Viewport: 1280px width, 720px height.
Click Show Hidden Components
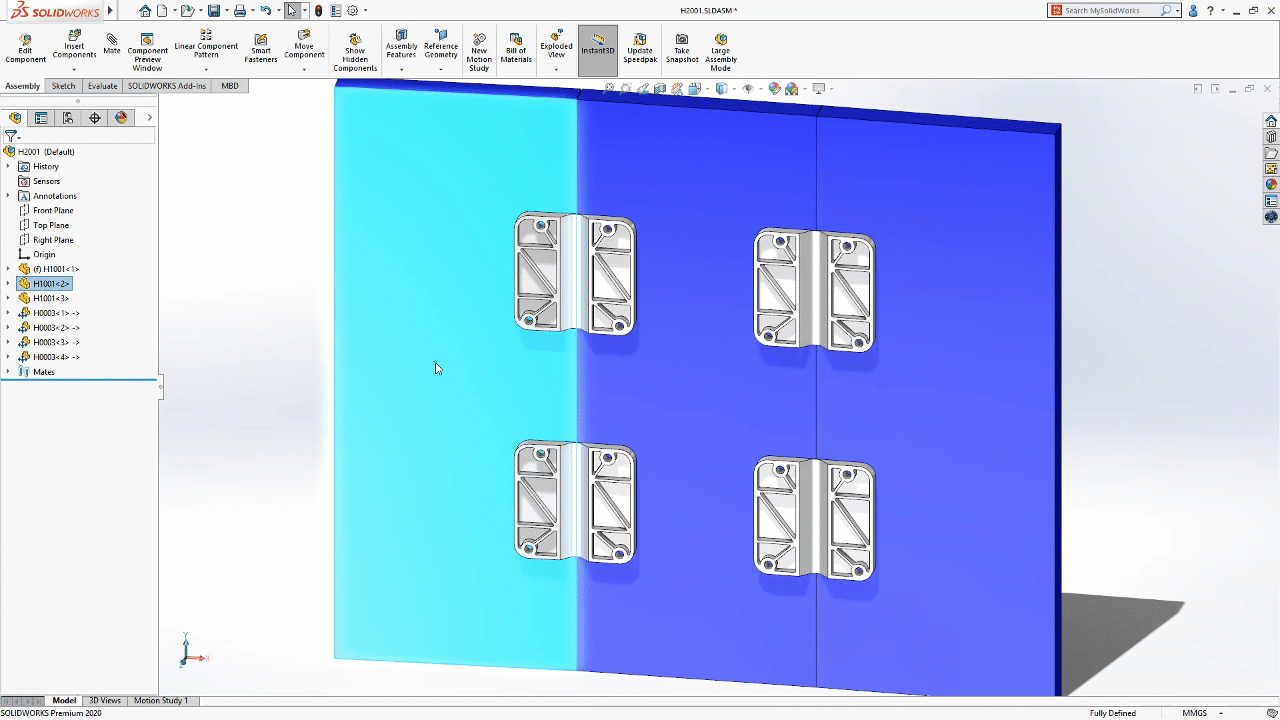tap(355, 53)
